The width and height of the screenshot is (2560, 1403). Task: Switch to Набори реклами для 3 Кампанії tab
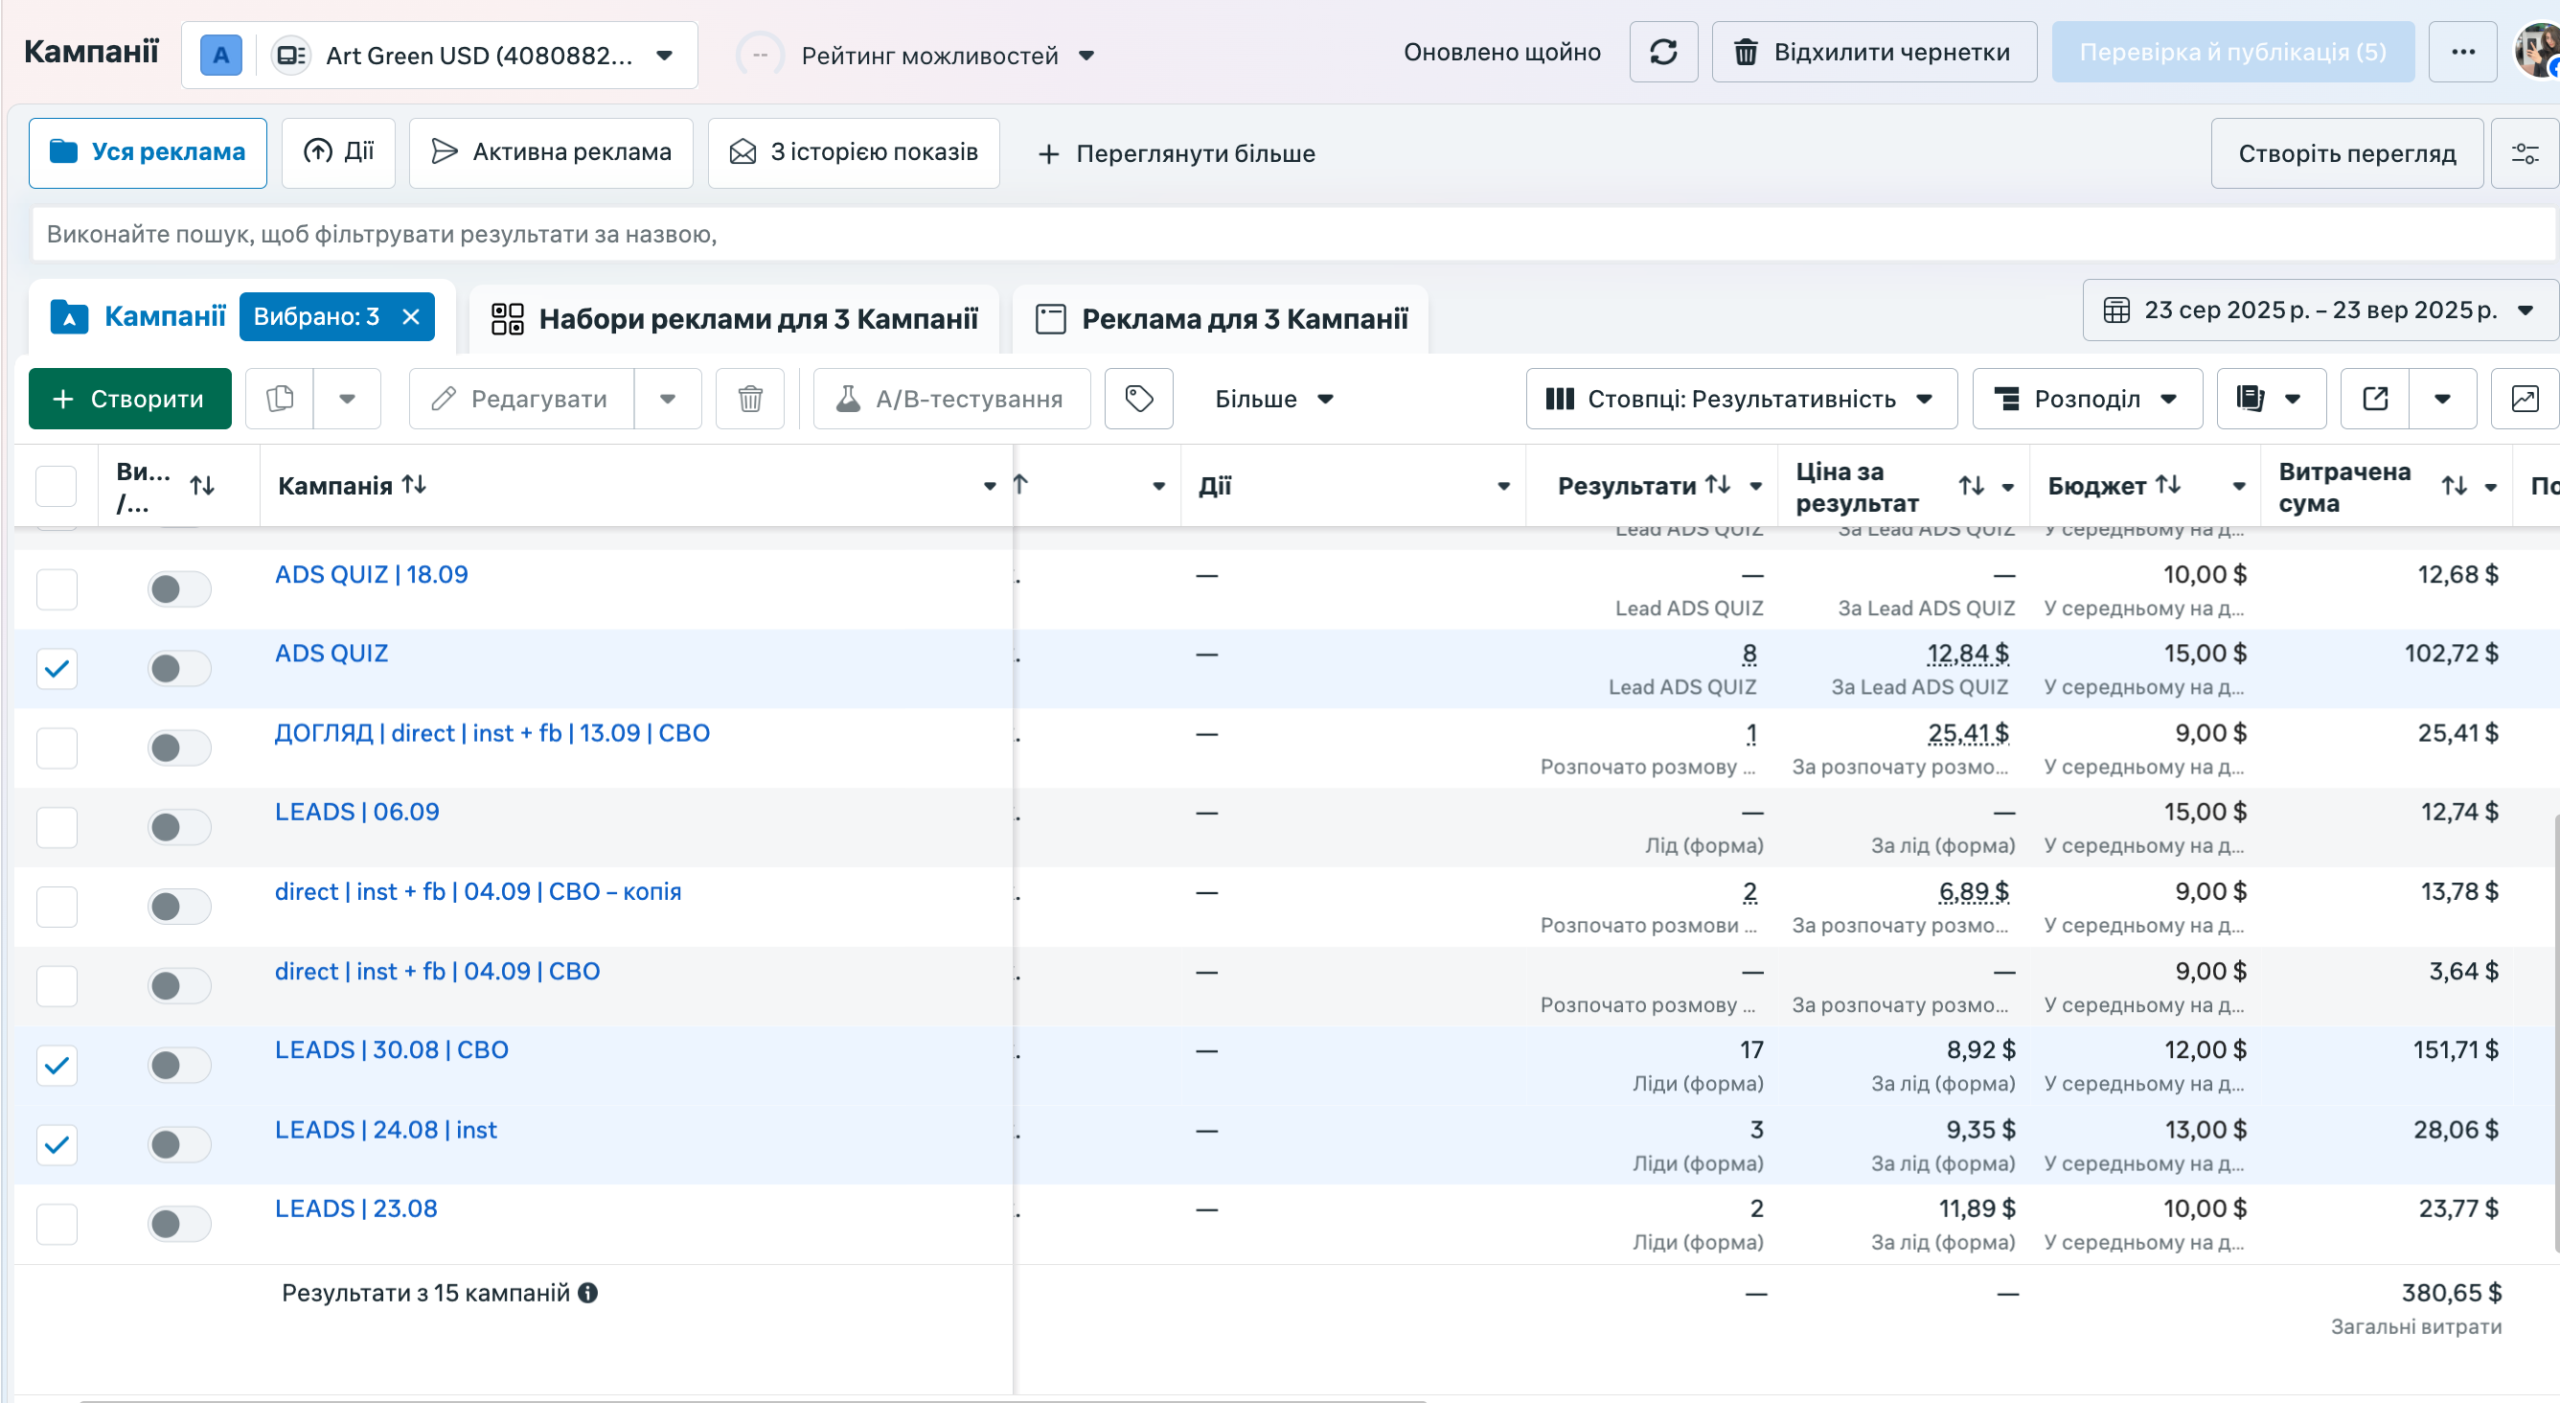(x=734, y=319)
